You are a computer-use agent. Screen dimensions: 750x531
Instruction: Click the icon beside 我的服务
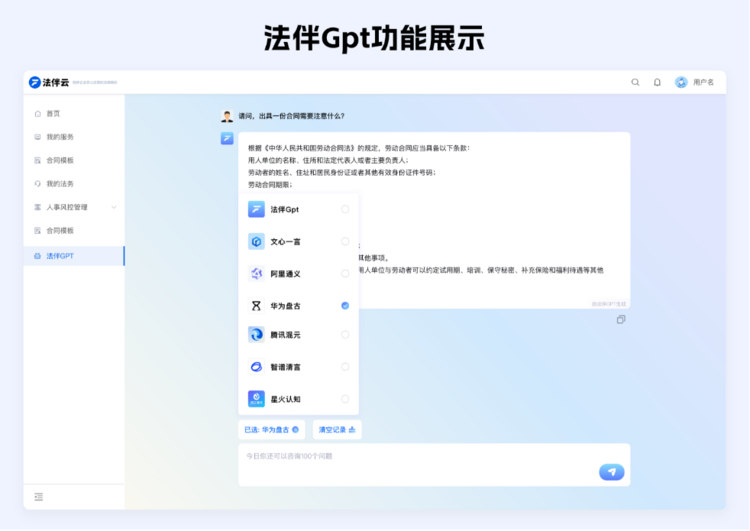point(38,137)
